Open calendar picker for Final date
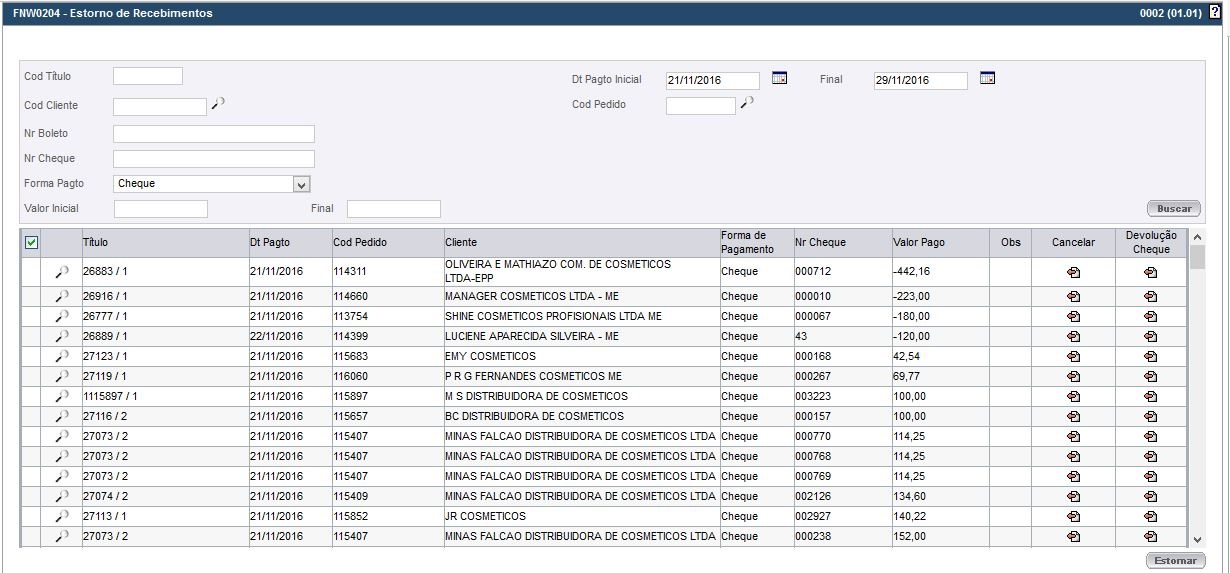This screenshot has width=1230, height=573. pyautogui.click(x=987, y=79)
